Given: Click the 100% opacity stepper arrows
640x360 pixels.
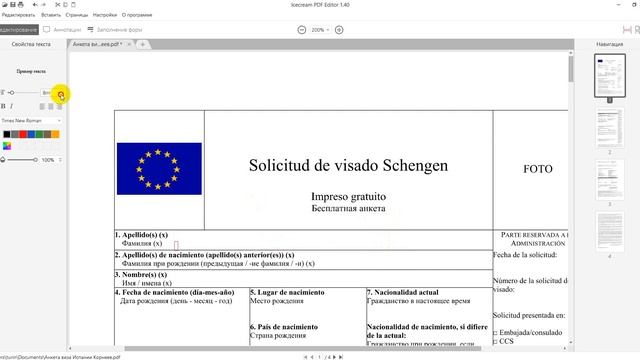Looking at the screenshot, I should (x=60, y=160).
